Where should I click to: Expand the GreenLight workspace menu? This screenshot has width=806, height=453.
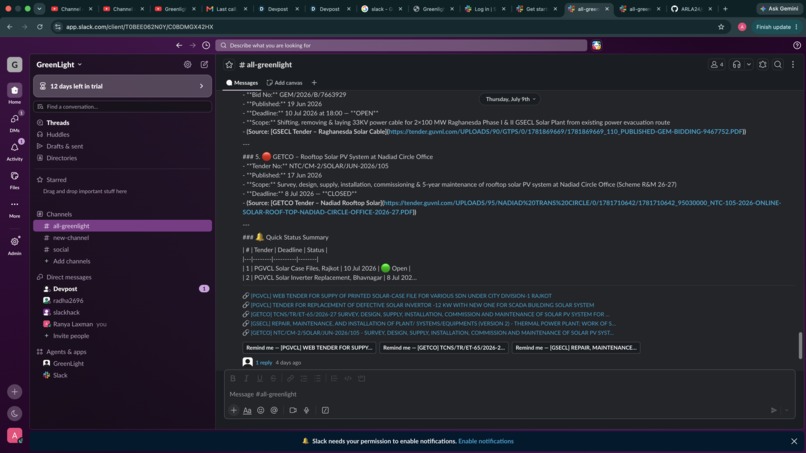point(59,64)
